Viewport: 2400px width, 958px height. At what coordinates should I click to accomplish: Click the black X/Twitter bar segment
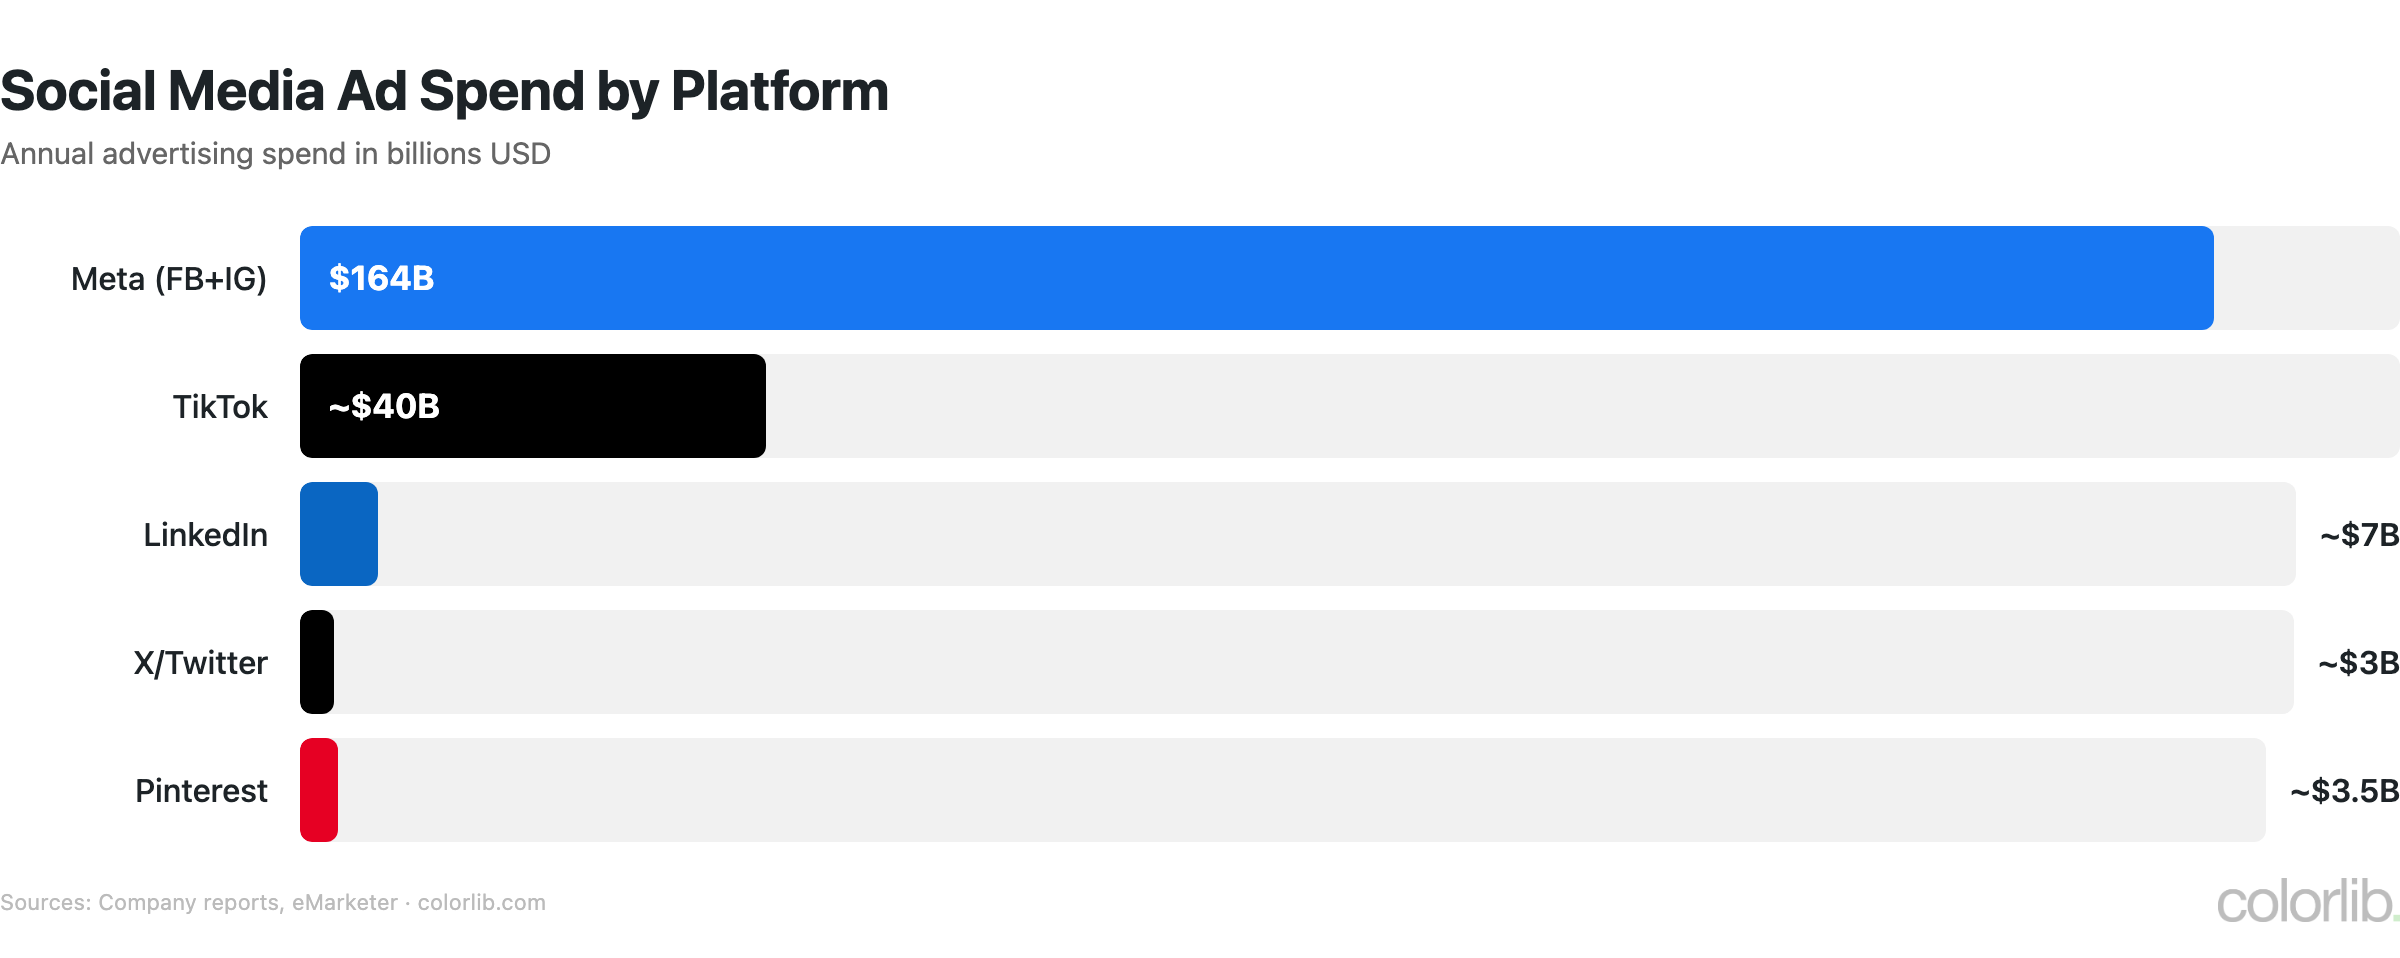[x=317, y=662]
